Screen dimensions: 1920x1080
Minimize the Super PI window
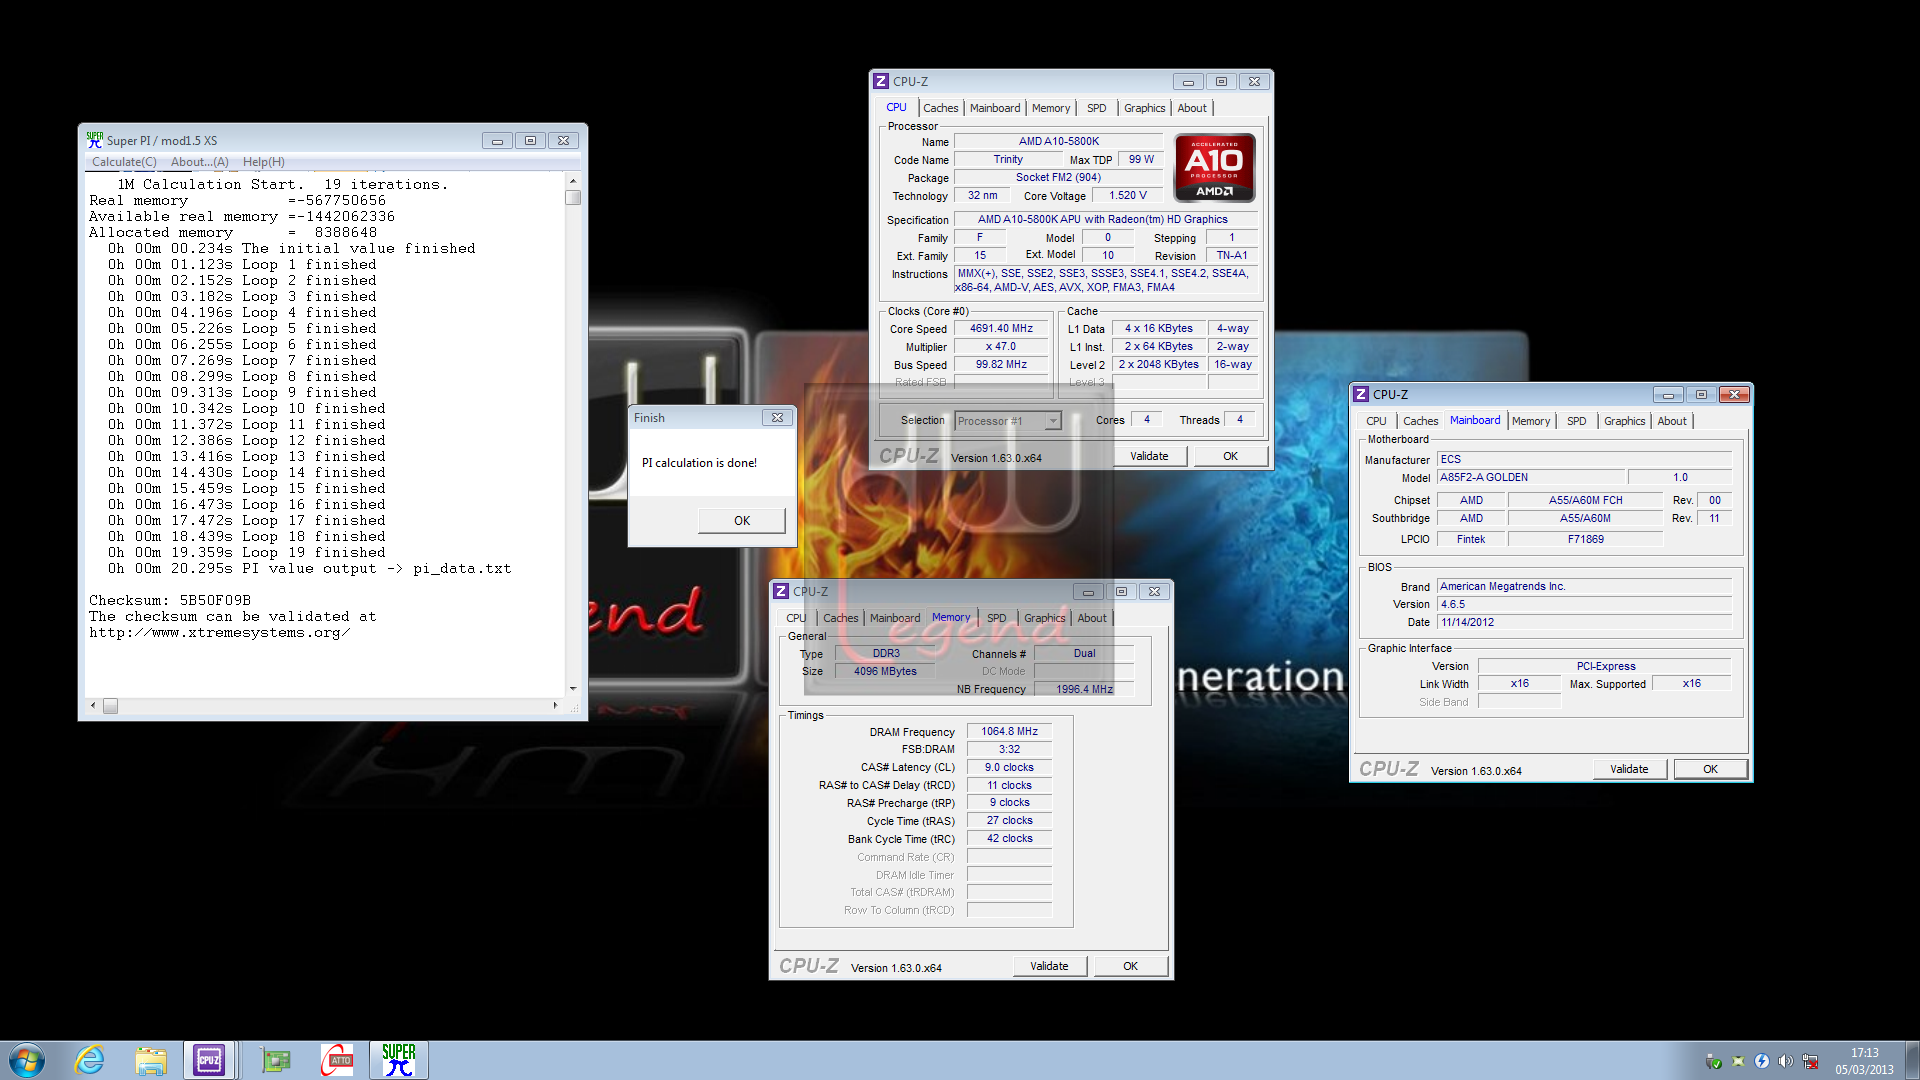click(x=497, y=141)
